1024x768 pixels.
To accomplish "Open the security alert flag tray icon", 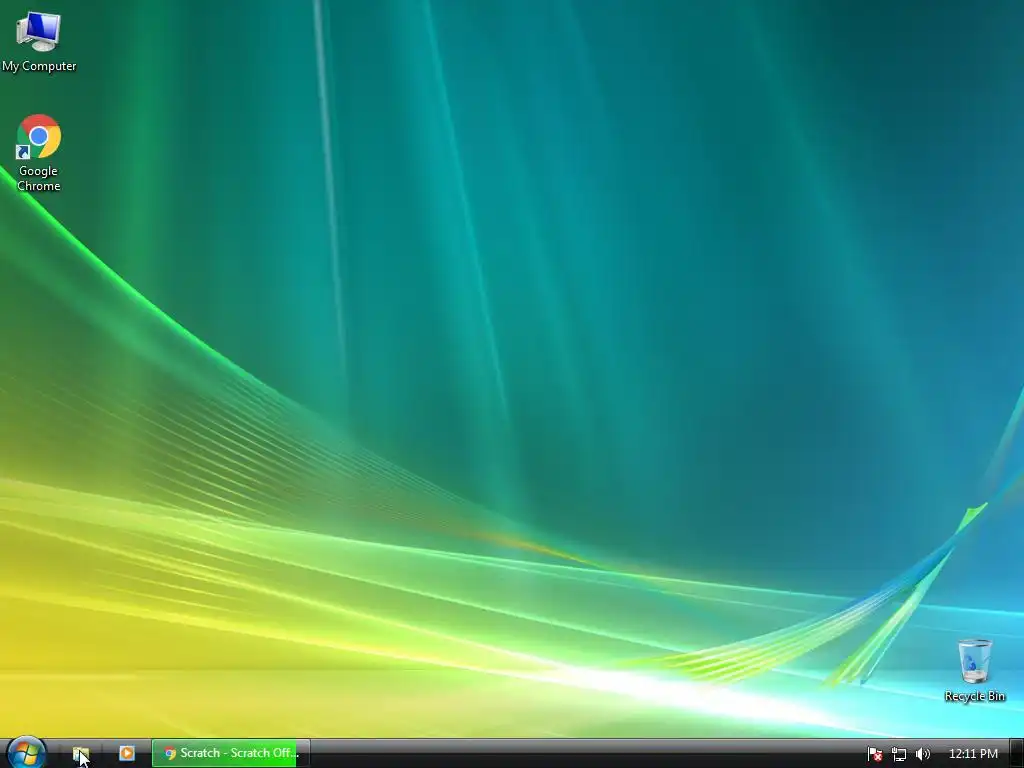I will 874,754.
